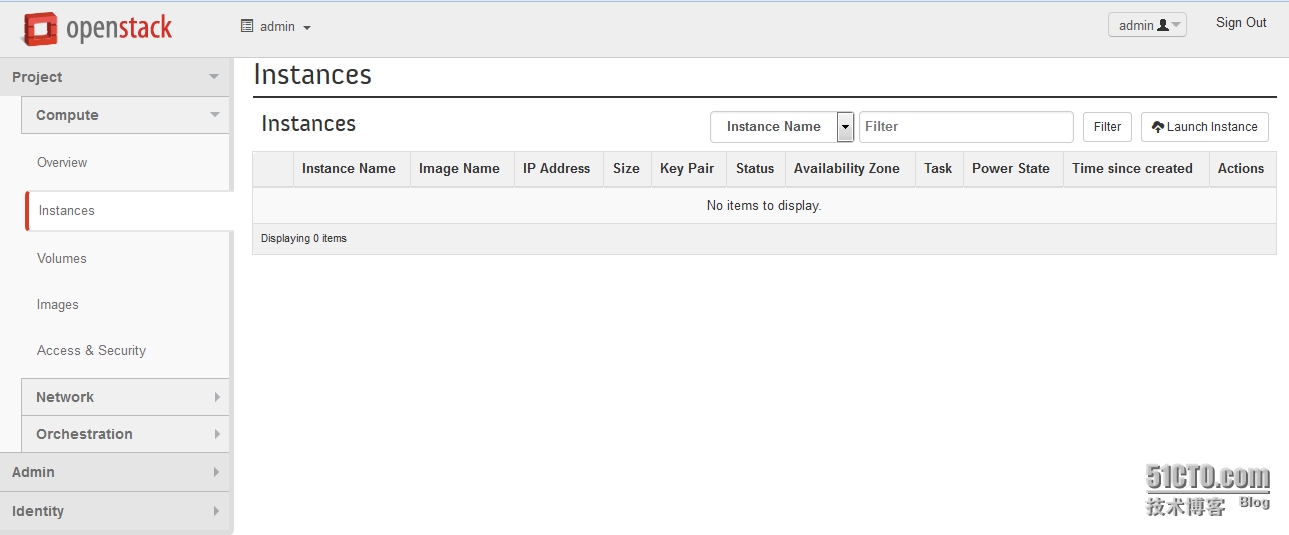The image size is (1289, 535).
Task: Expand the Orchestration panel
Action: pyautogui.click(x=125, y=434)
